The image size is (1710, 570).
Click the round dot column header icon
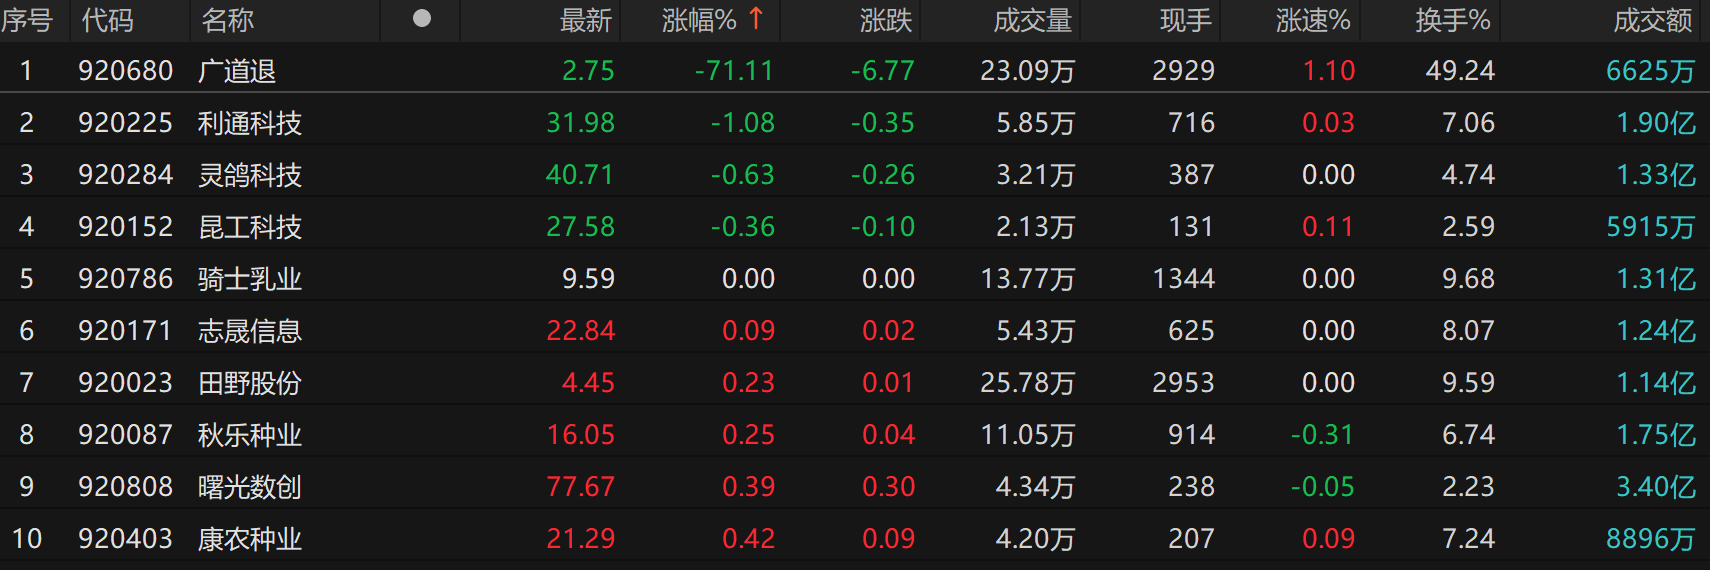click(x=422, y=19)
